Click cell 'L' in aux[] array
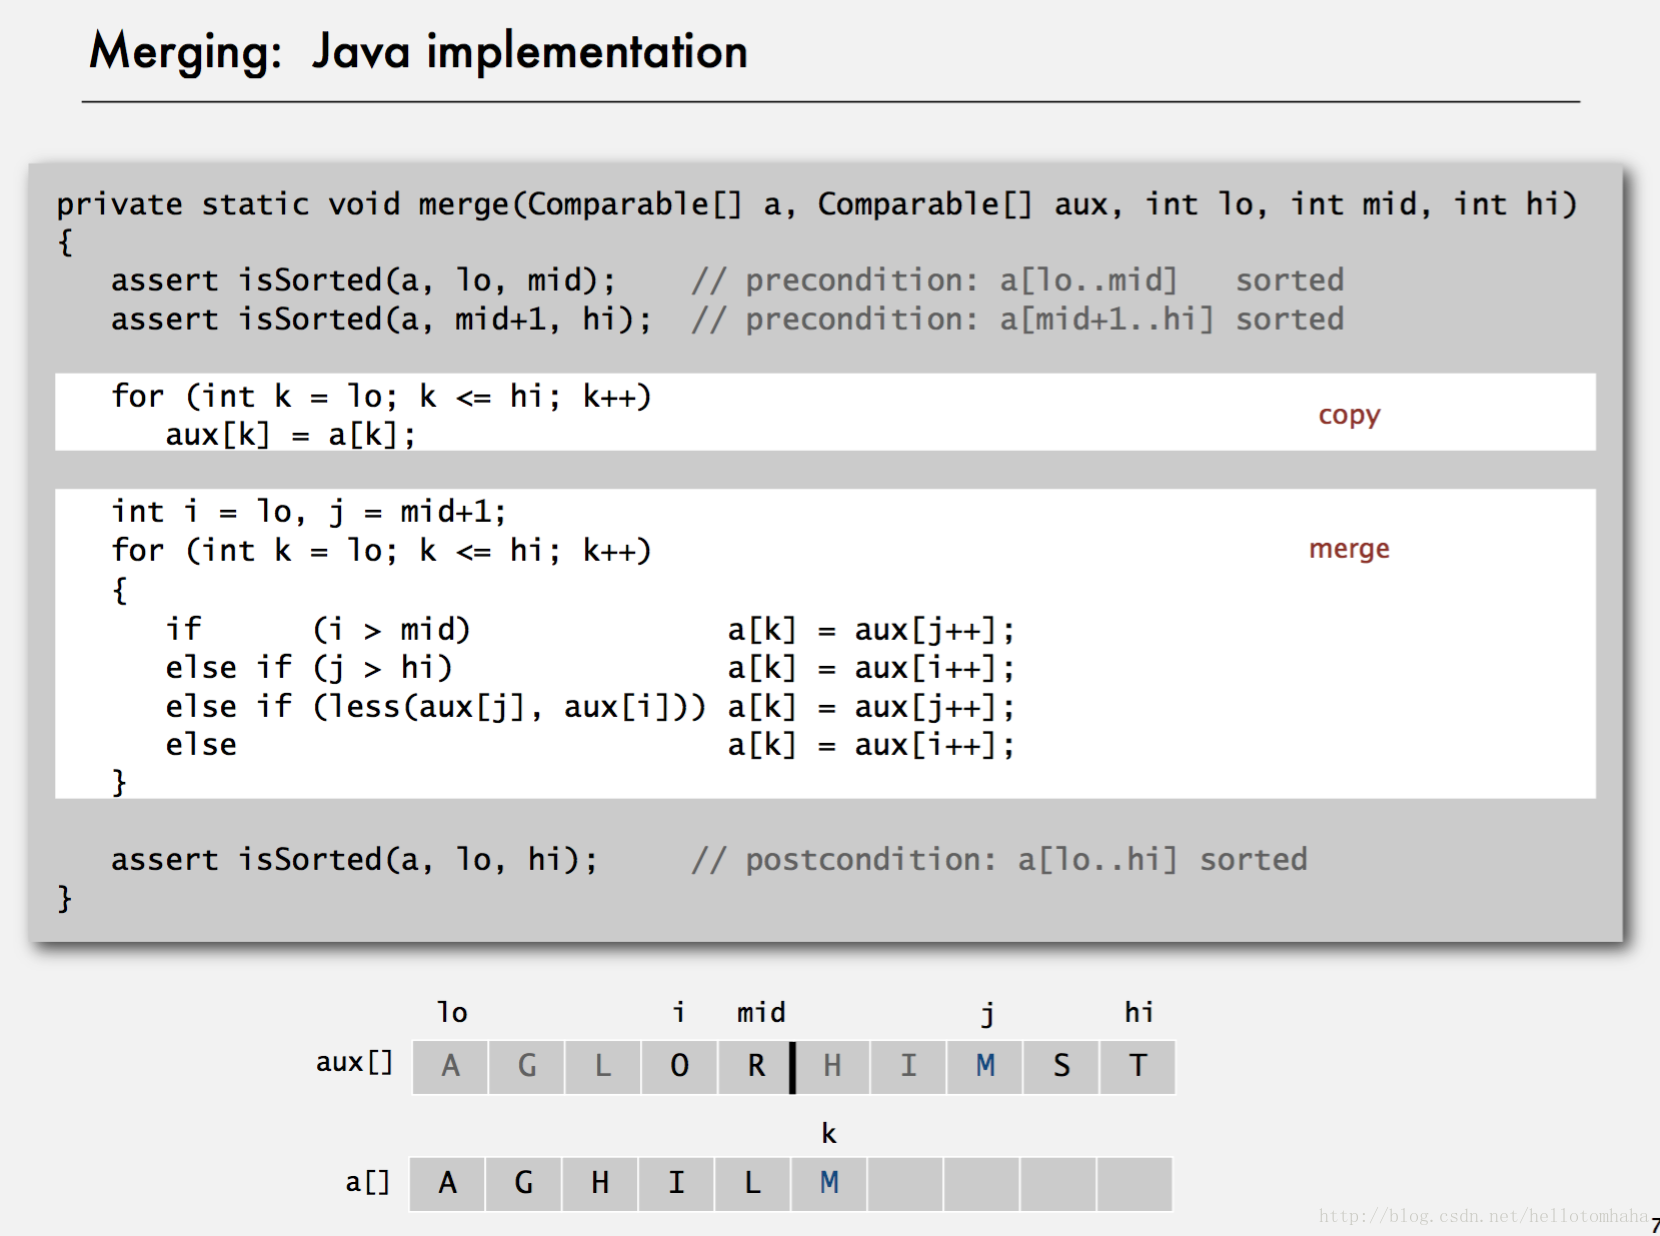The height and width of the screenshot is (1236, 1660). 603,1066
